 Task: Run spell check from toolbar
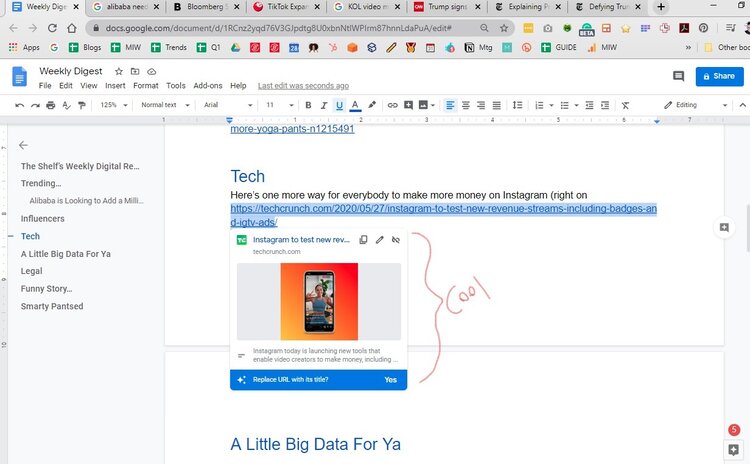coord(66,105)
